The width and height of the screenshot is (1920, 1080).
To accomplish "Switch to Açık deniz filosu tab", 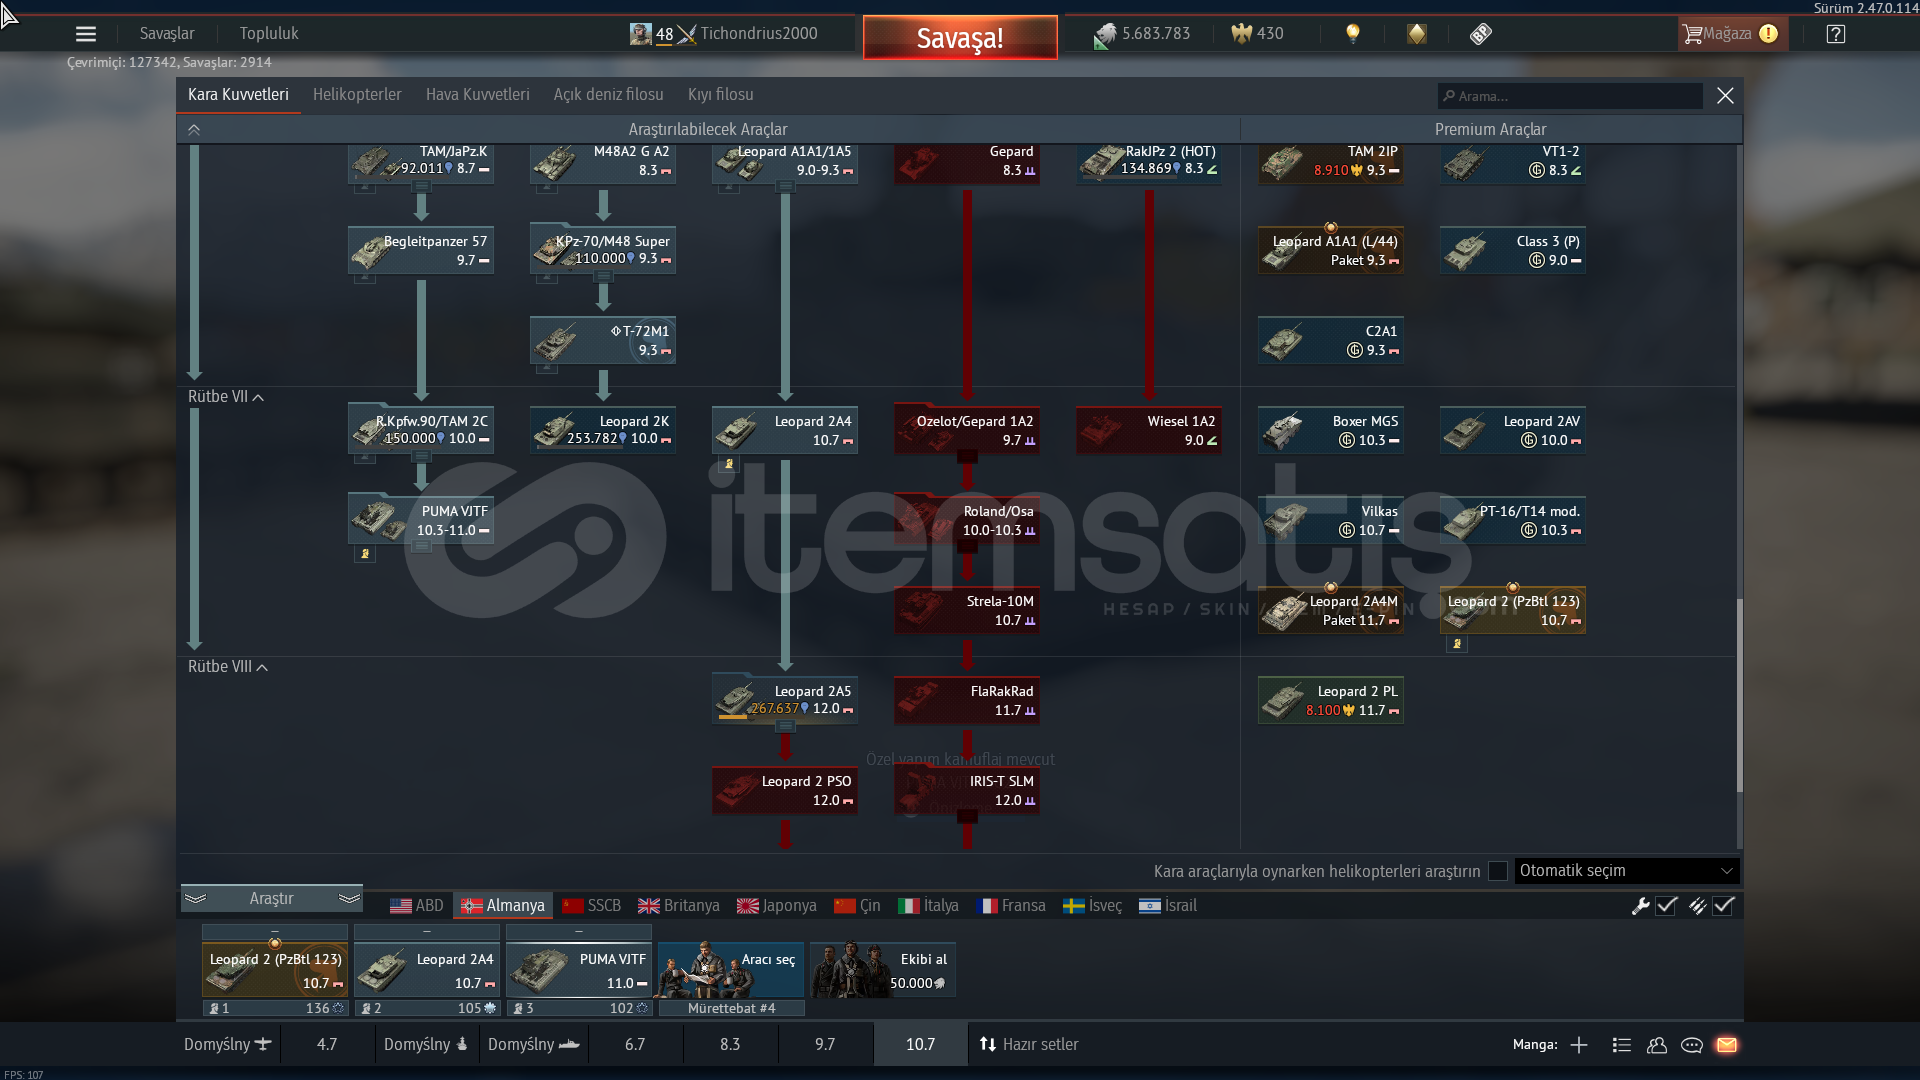I will tap(609, 95).
